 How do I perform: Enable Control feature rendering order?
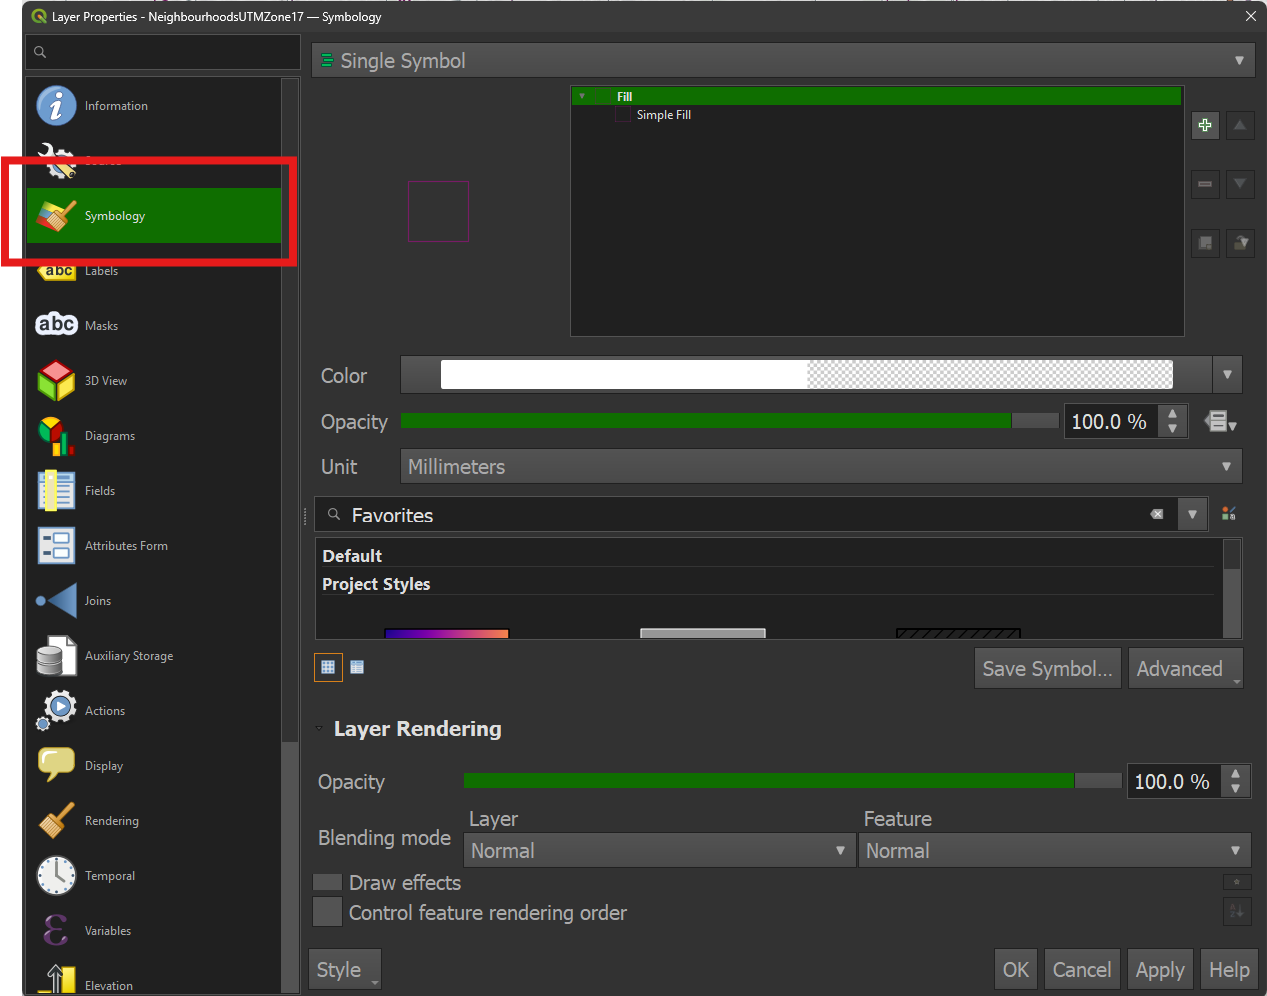327,912
